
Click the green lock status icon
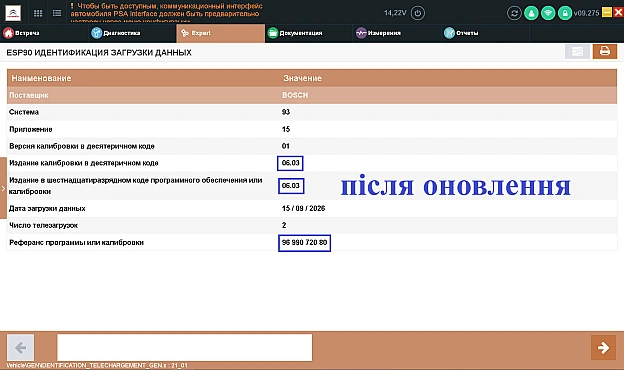[565, 13]
